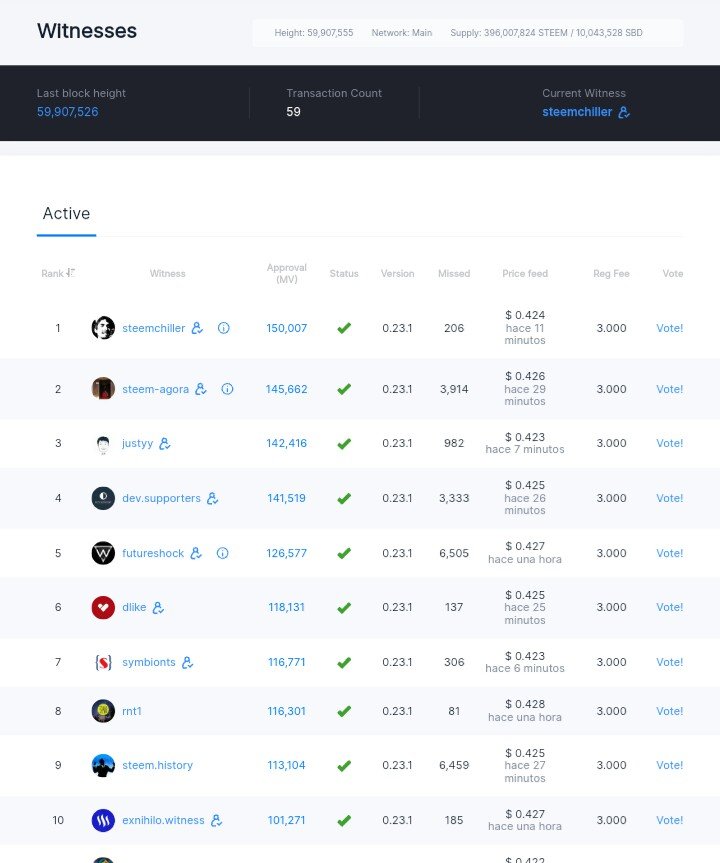Click the green status checkmark for steemchiller
Screen dimensions: 720x863
(x=344, y=328)
